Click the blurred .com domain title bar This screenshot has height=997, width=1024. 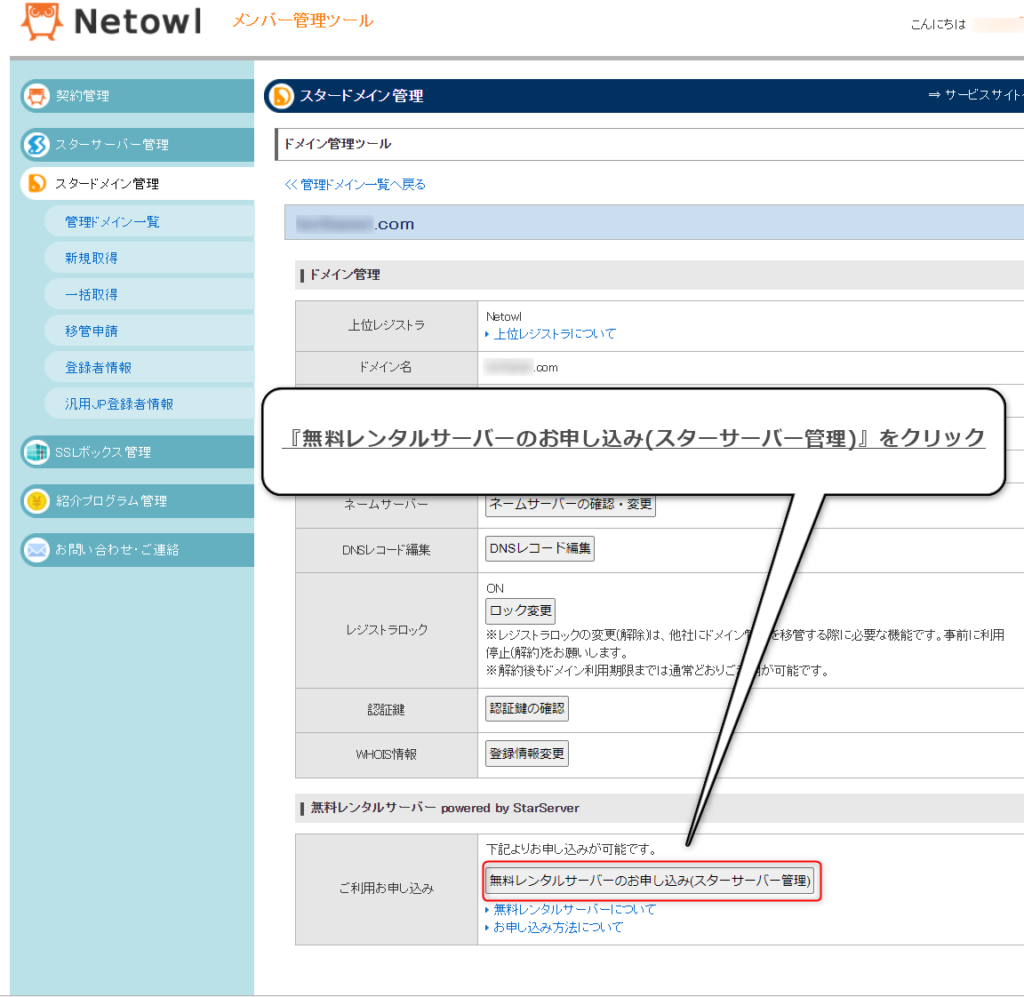click(x=654, y=223)
